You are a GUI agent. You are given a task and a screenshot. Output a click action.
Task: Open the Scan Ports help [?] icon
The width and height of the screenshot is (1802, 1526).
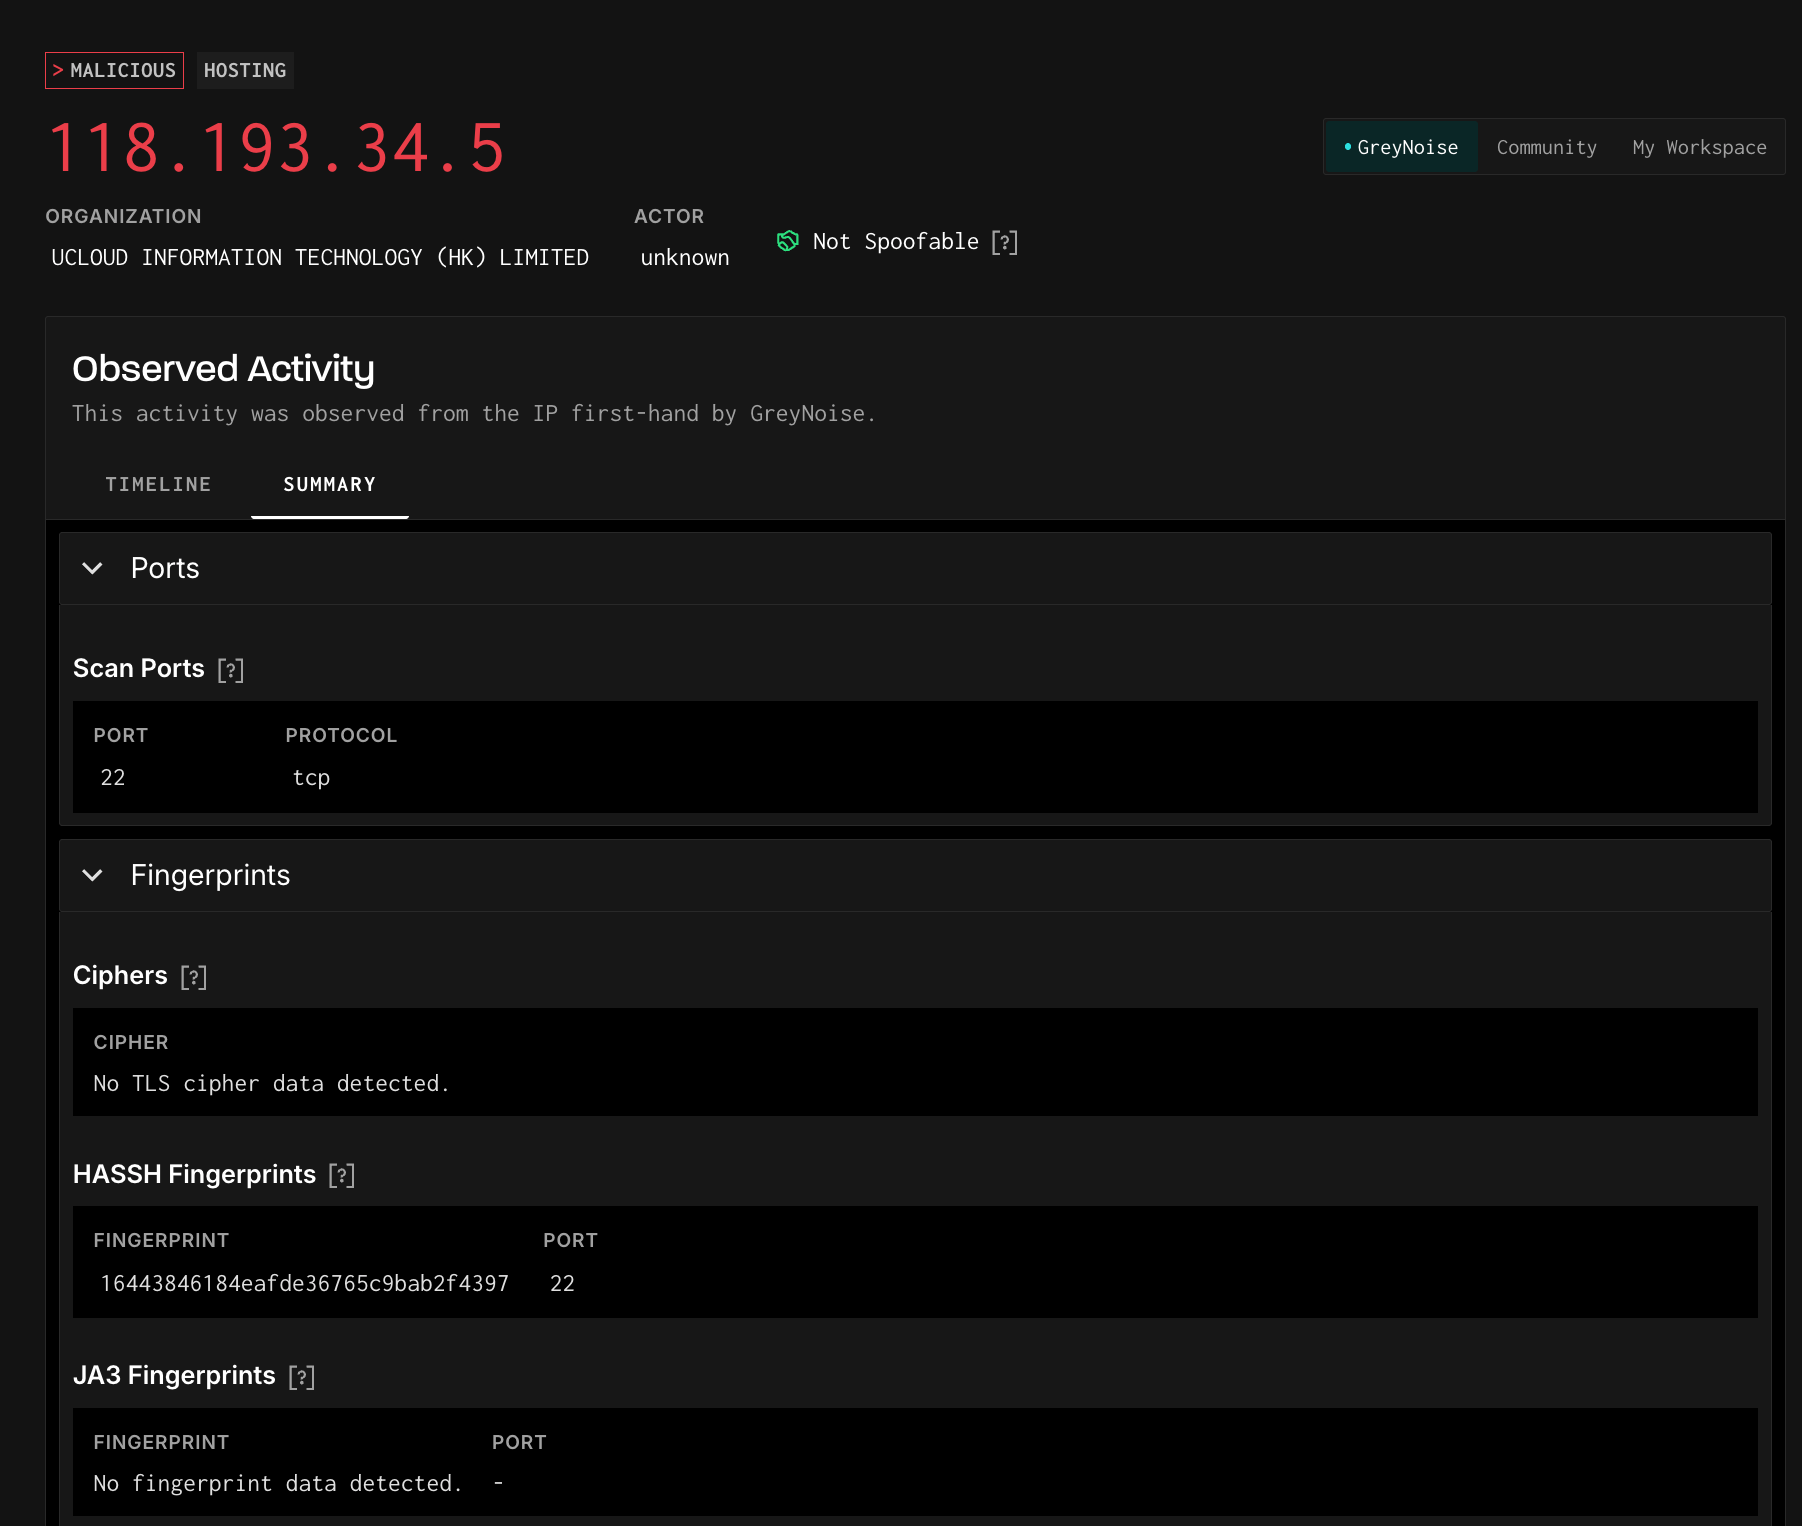[231, 669]
